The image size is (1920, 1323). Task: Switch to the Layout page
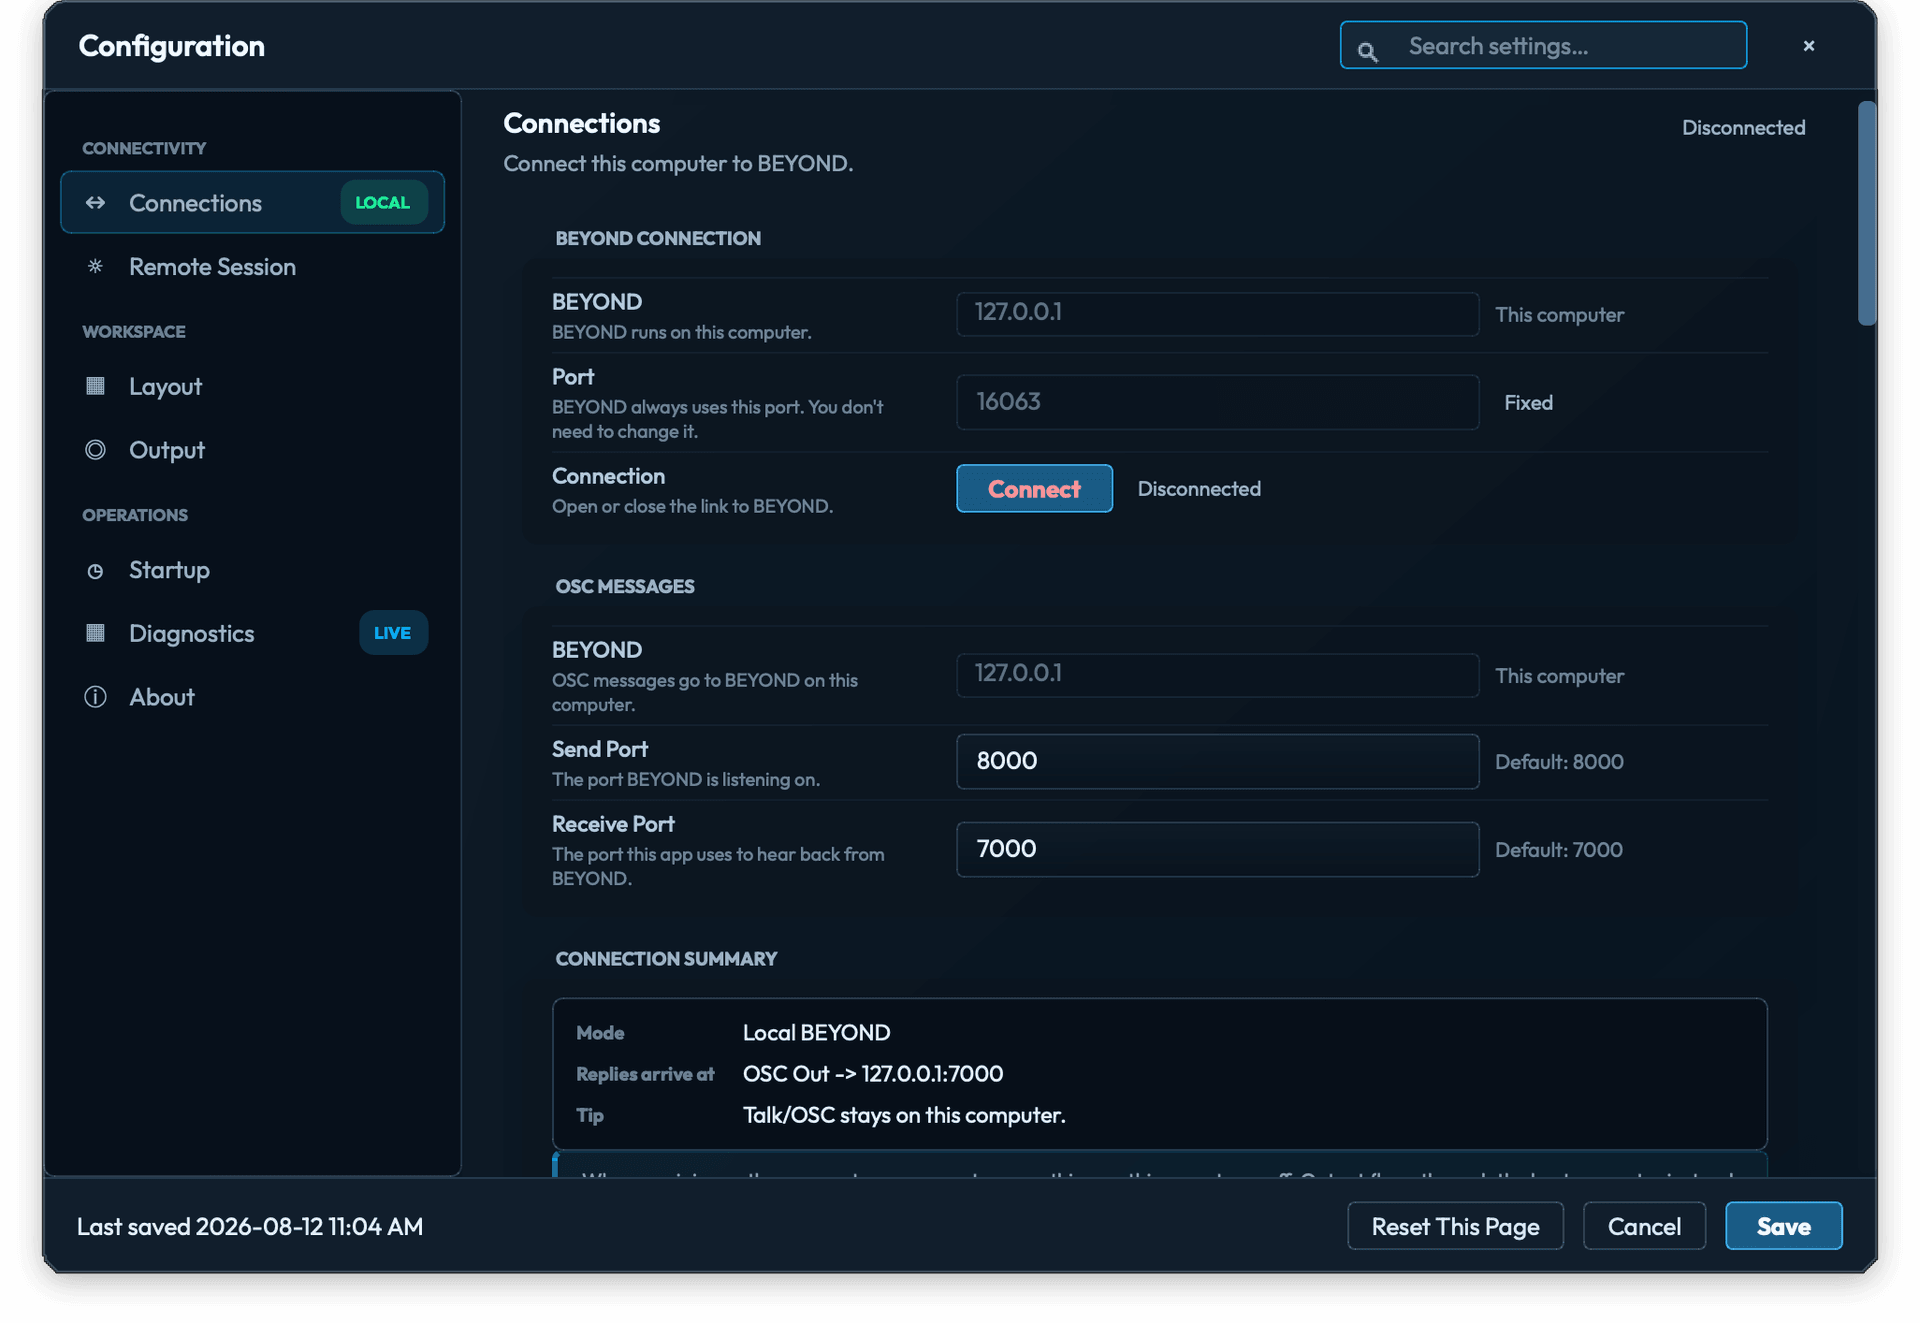click(252, 386)
